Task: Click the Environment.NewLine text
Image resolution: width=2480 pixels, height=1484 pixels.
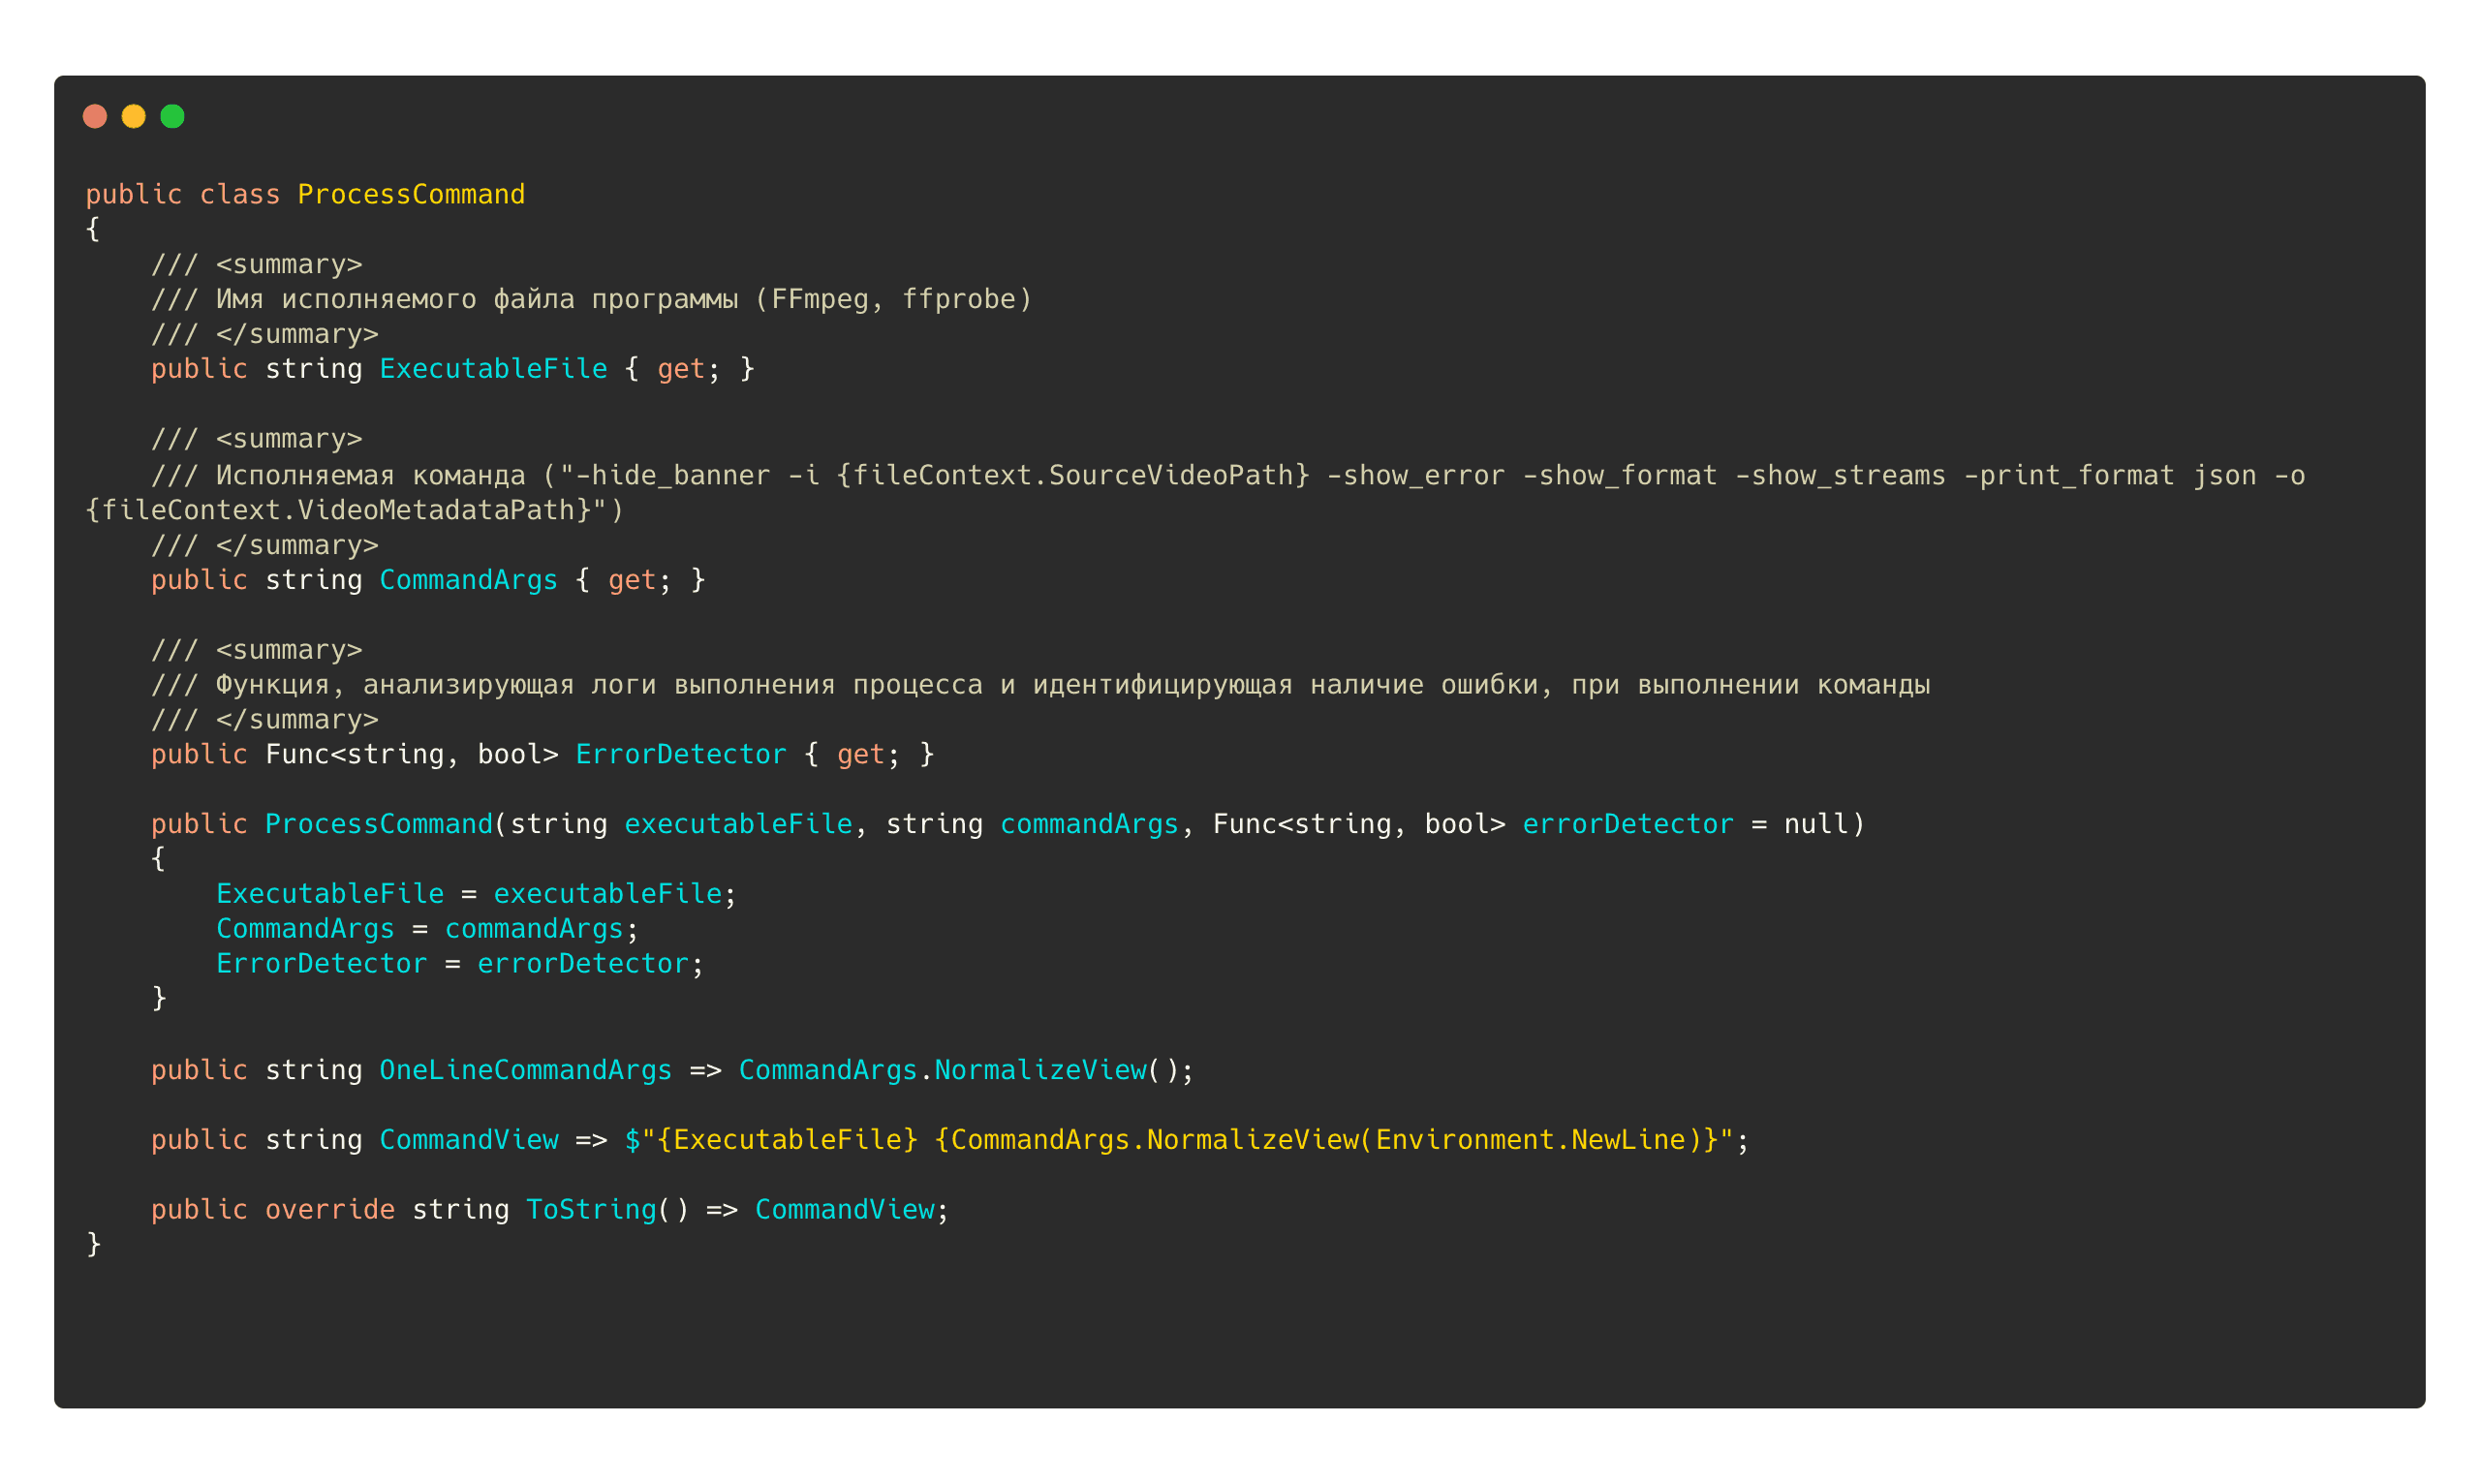Action: [1531, 1140]
